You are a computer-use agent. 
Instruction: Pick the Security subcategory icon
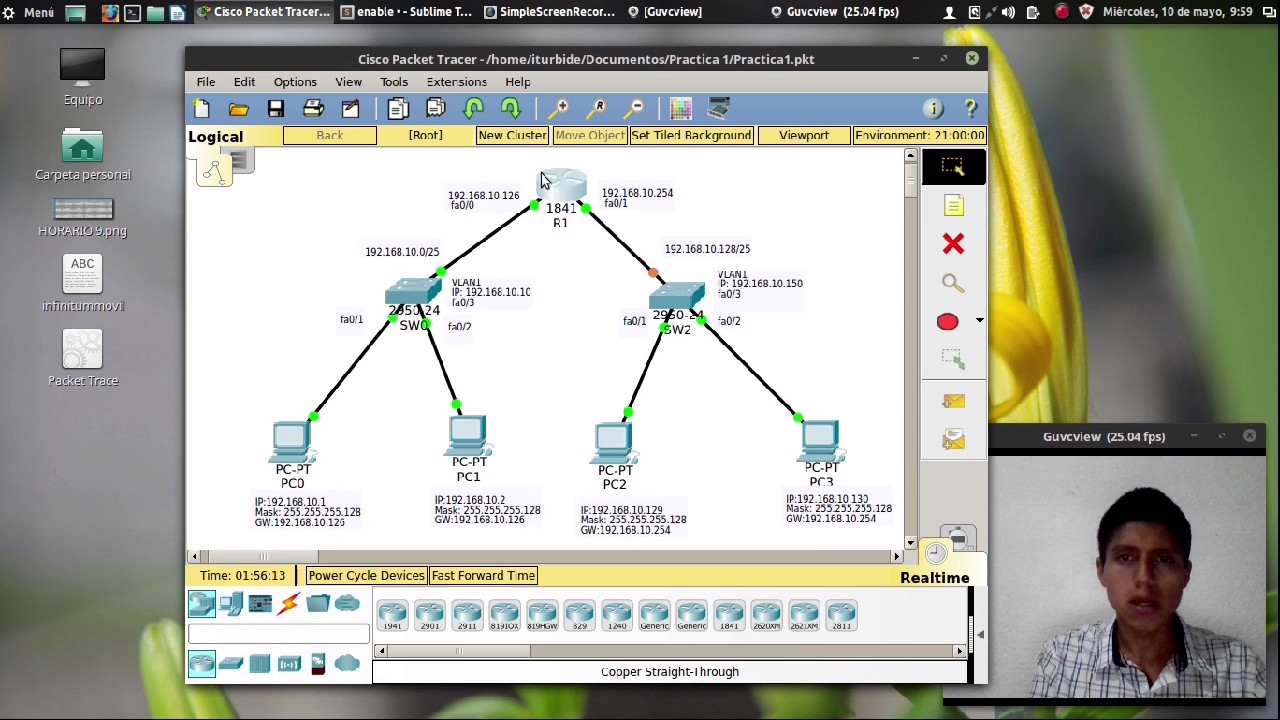point(318,663)
